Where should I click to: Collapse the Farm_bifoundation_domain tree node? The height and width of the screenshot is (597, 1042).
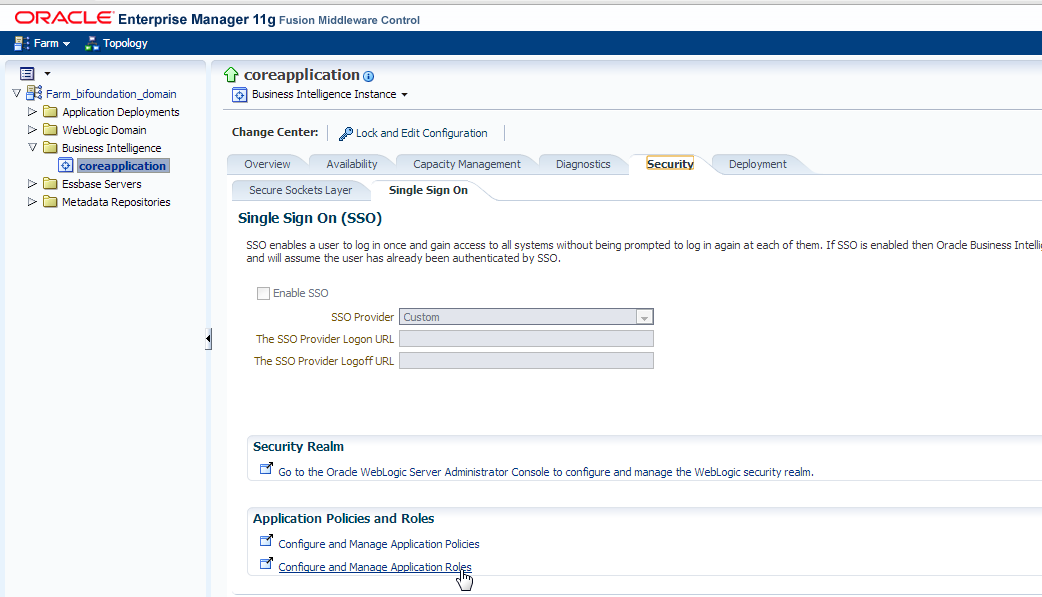pyautogui.click(x=17, y=93)
